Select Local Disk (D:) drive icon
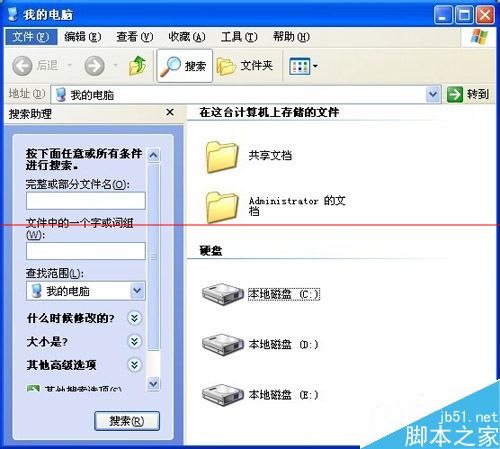 [x=223, y=344]
